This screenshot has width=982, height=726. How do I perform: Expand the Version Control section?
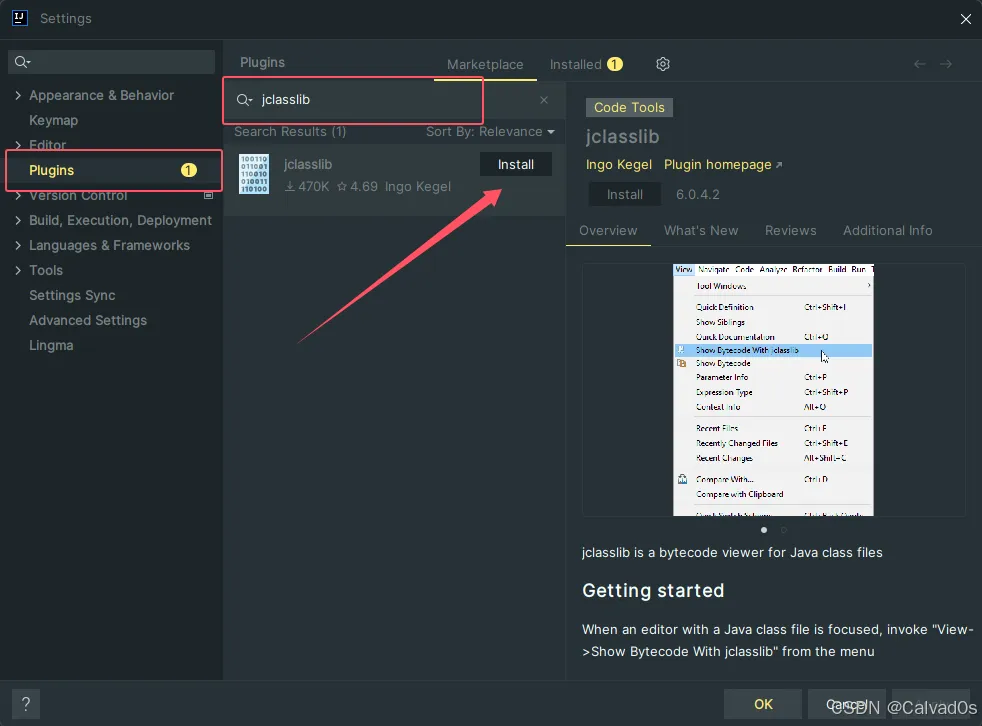[18, 195]
